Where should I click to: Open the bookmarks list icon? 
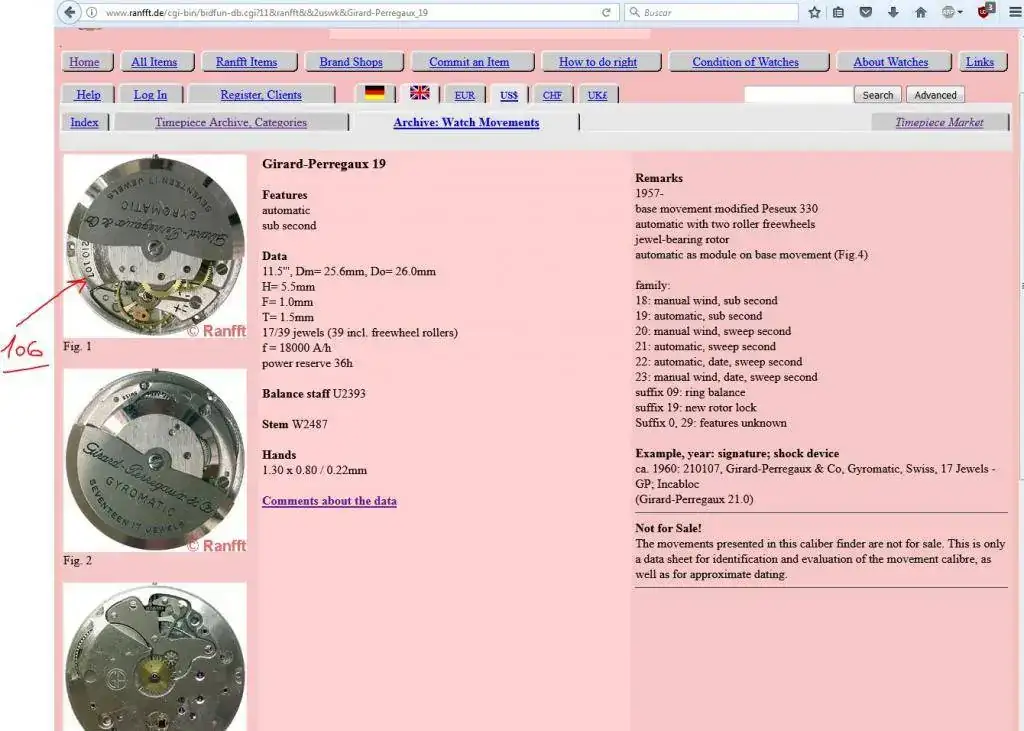click(x=839, y=12)
